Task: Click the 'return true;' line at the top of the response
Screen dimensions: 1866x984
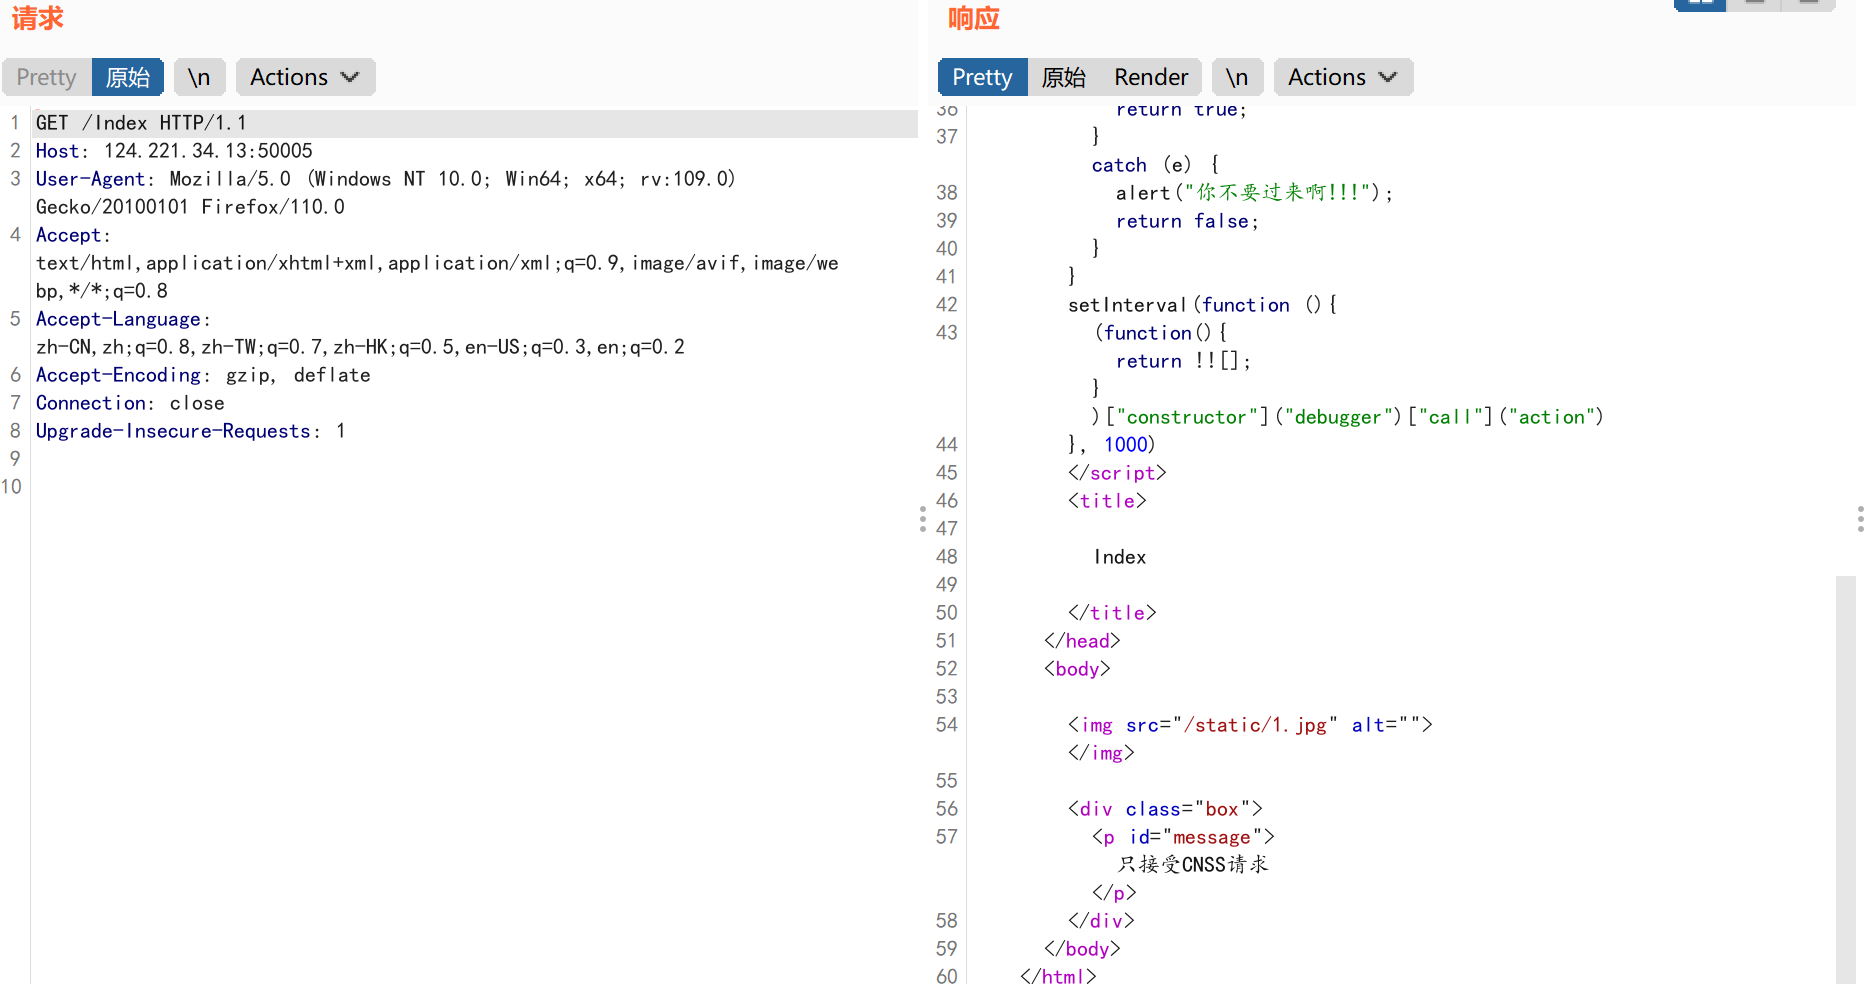Action: click(1181, 109)
